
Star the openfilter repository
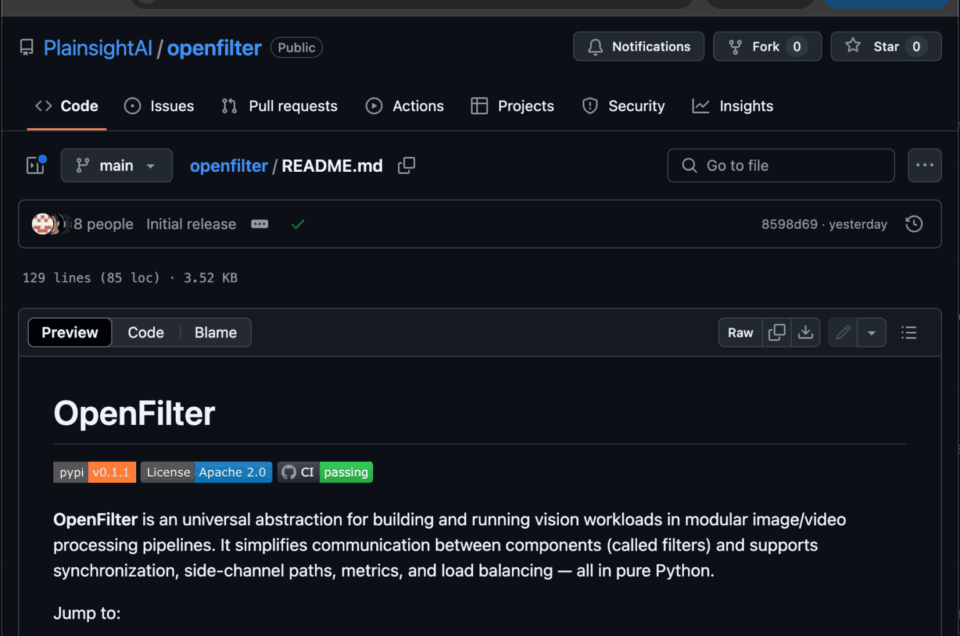tap(885, 47)
